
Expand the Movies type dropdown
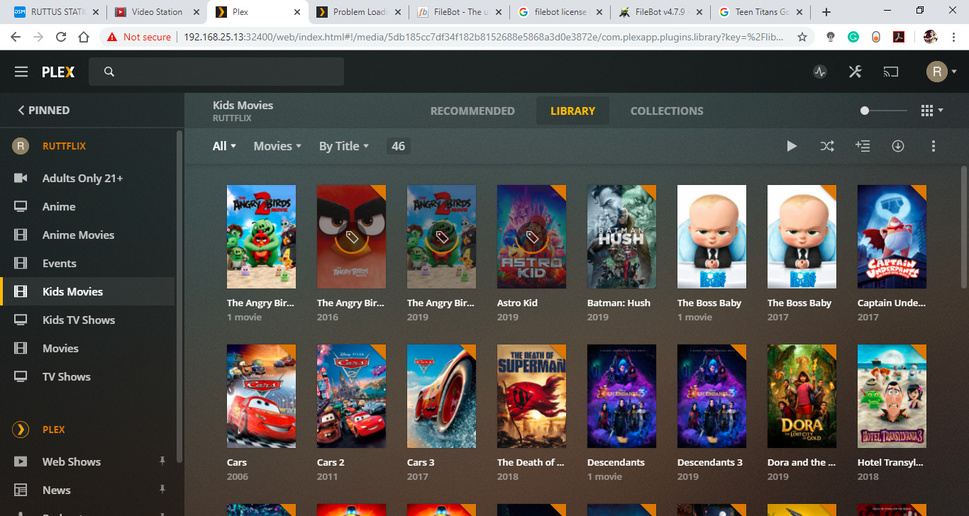(x=277, y=146)
